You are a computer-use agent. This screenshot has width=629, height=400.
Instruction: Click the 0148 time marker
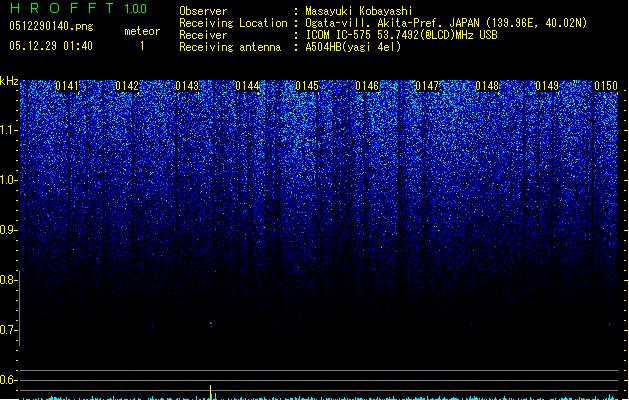[x=487, y=86]
